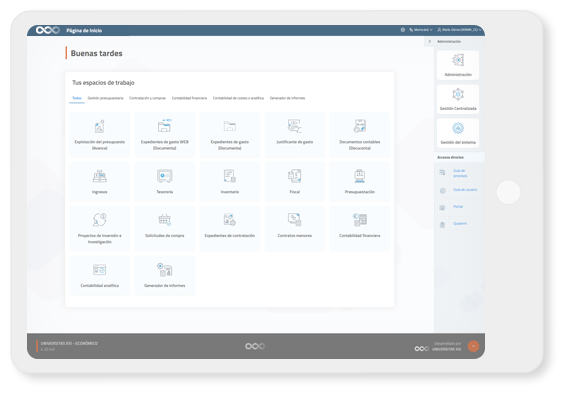The image size is (564, 394).
Task: Open the María Gómez user menu
Action: 459,30
